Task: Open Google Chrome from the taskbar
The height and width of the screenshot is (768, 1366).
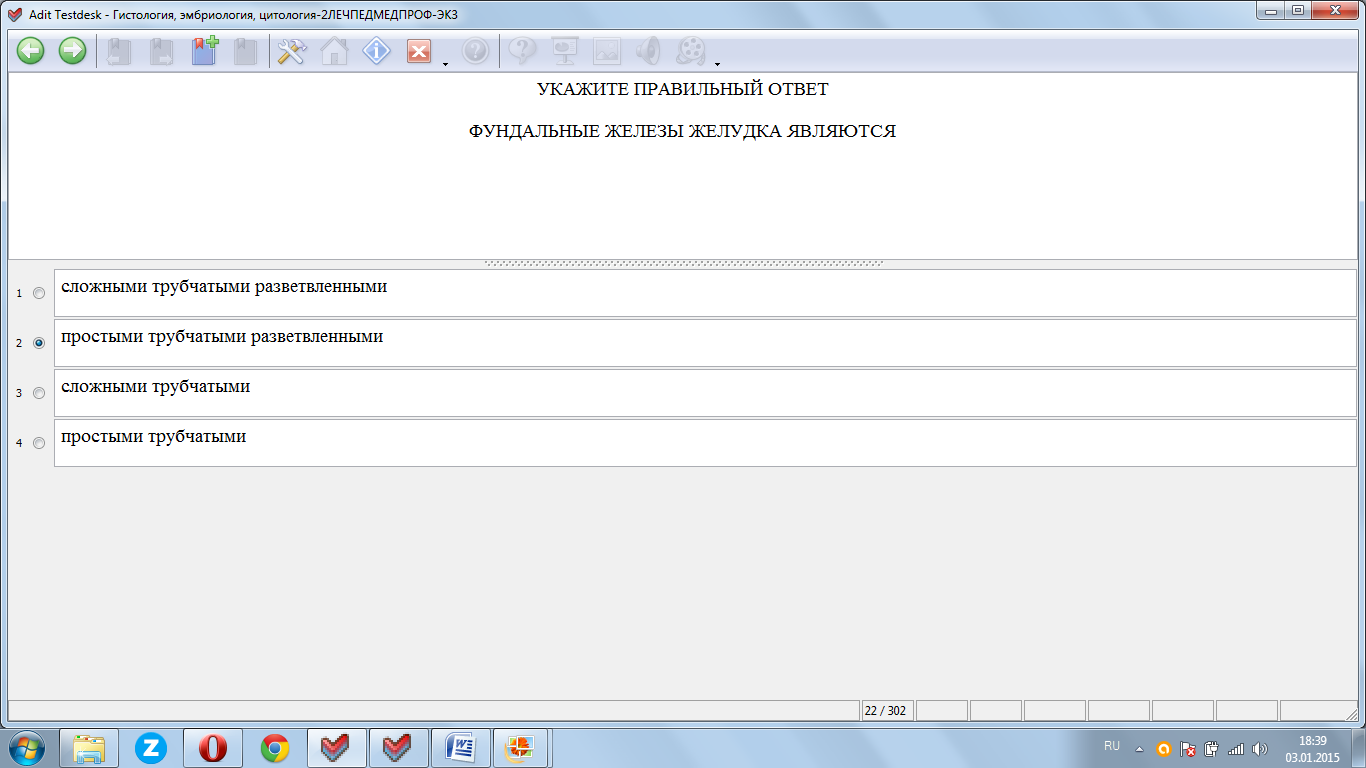Action: pos(275,748)
